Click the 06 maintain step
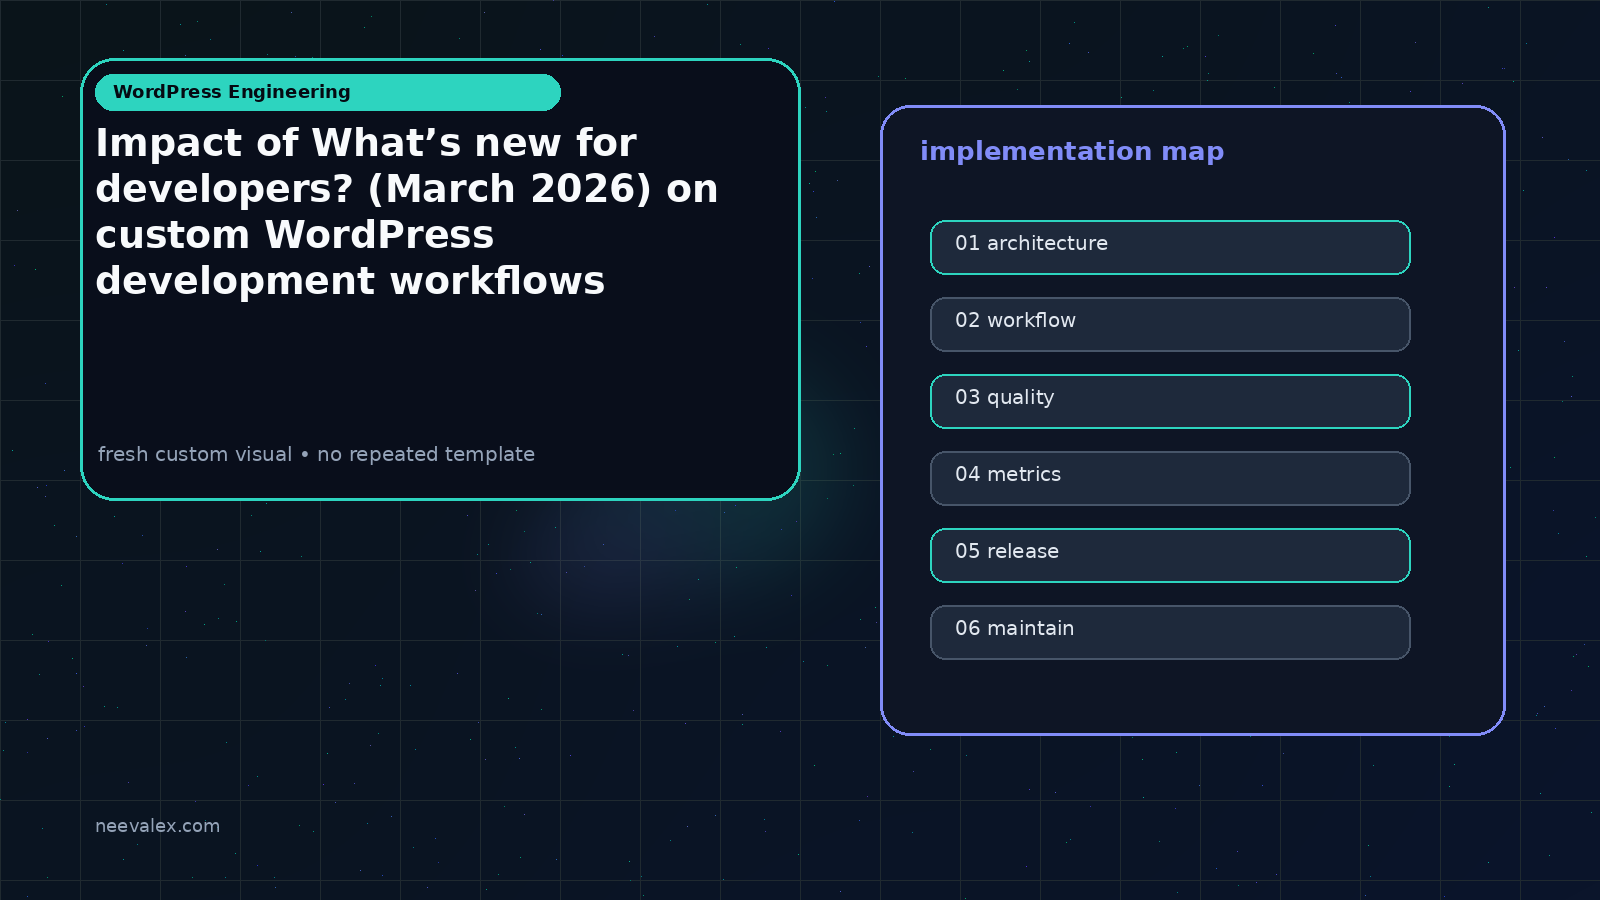This screenshot has width=1600, height=900. click(1170, 632)
